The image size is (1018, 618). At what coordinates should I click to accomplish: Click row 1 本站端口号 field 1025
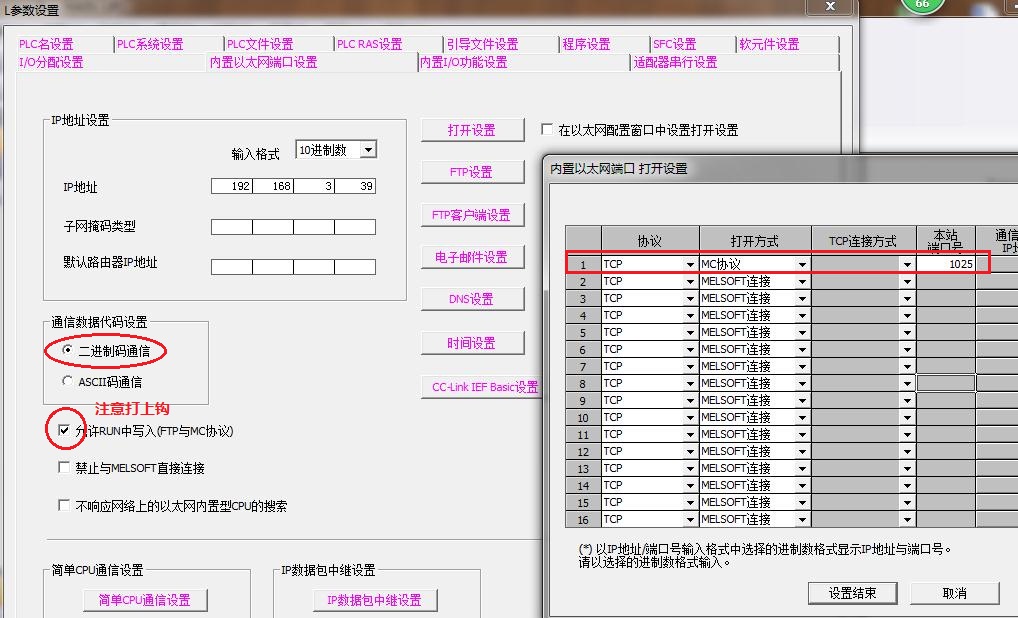[x=945, y=264]
